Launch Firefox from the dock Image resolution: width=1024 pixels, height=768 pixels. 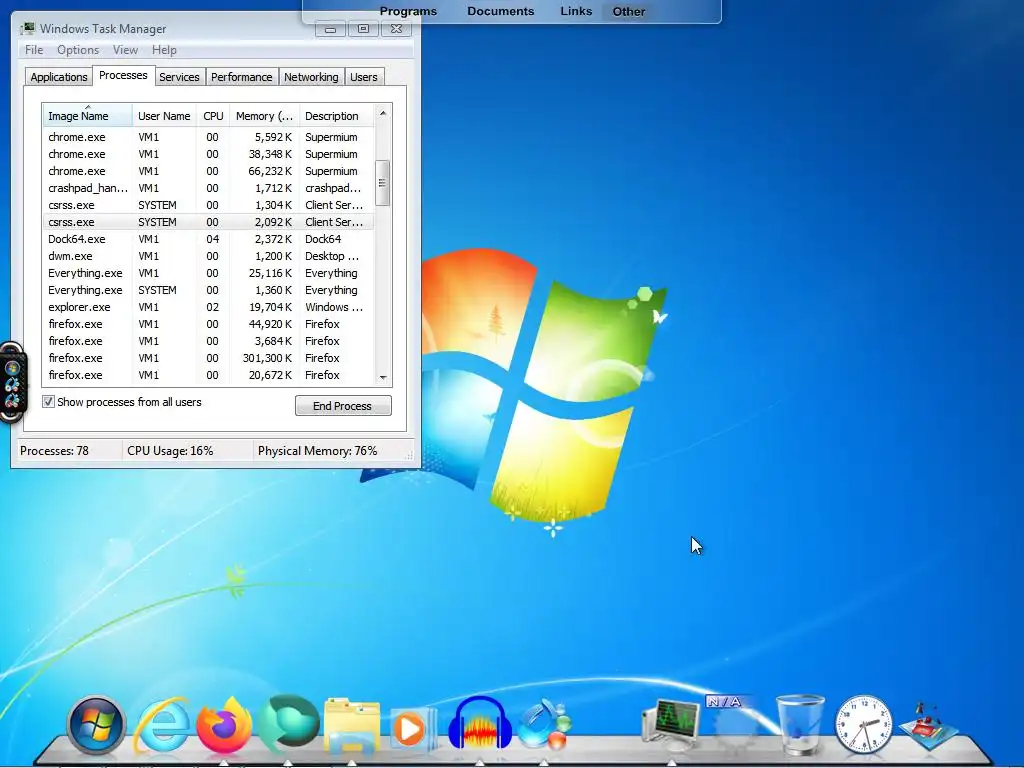[224, 726]
